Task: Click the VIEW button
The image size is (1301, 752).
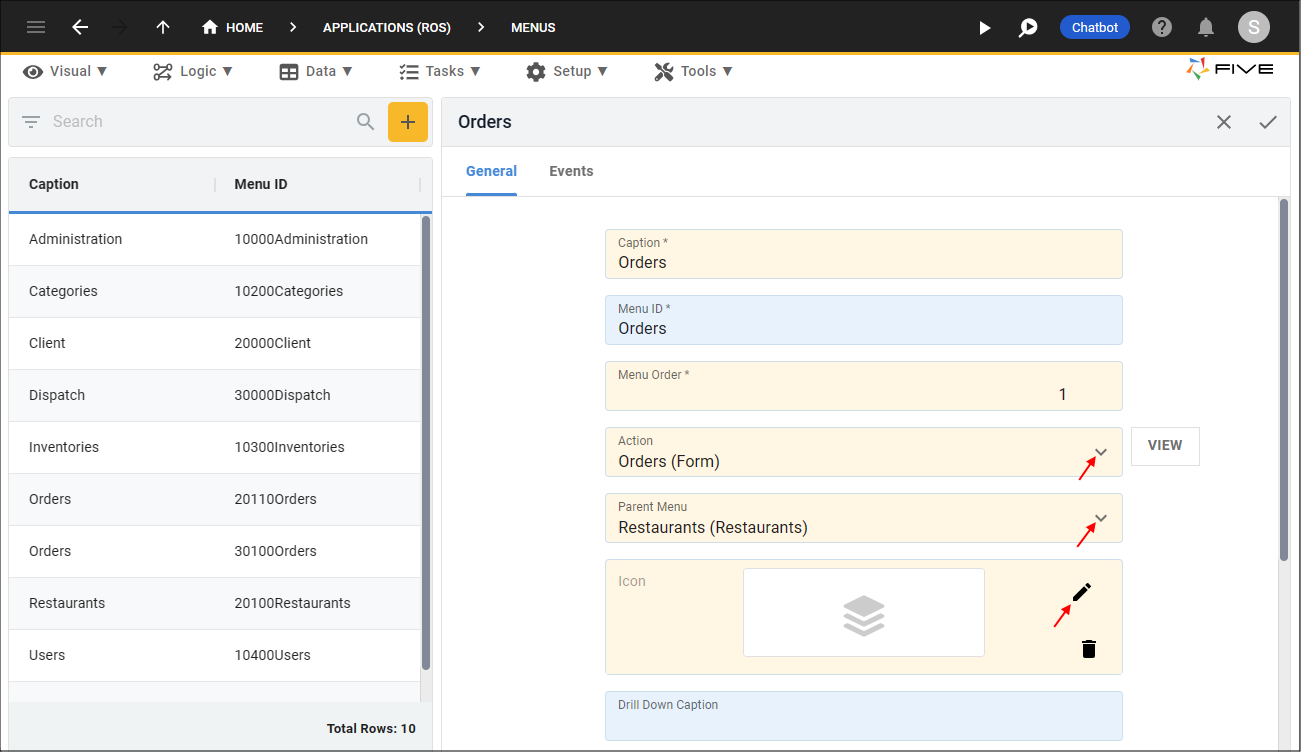Action: point(1165,446)
